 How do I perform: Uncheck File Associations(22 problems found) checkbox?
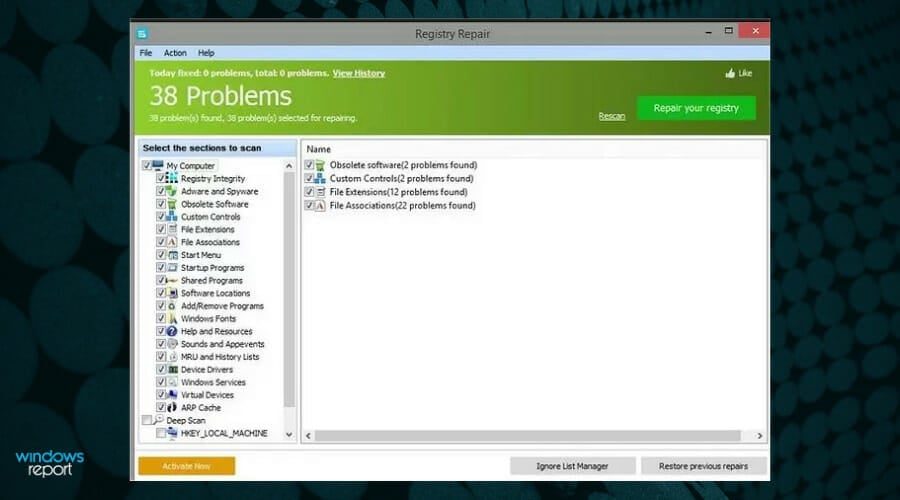(x=309, y=206)
